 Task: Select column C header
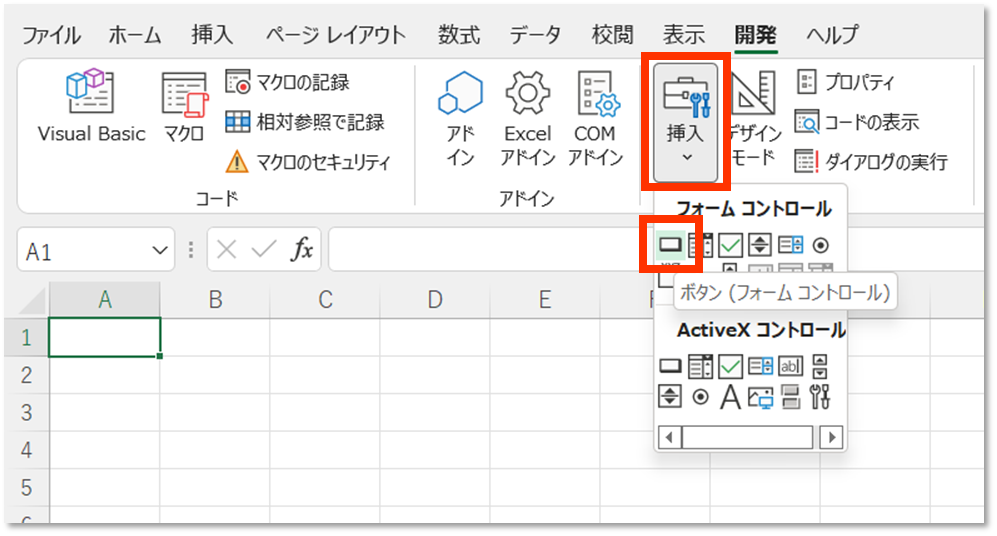coord(325,299)
